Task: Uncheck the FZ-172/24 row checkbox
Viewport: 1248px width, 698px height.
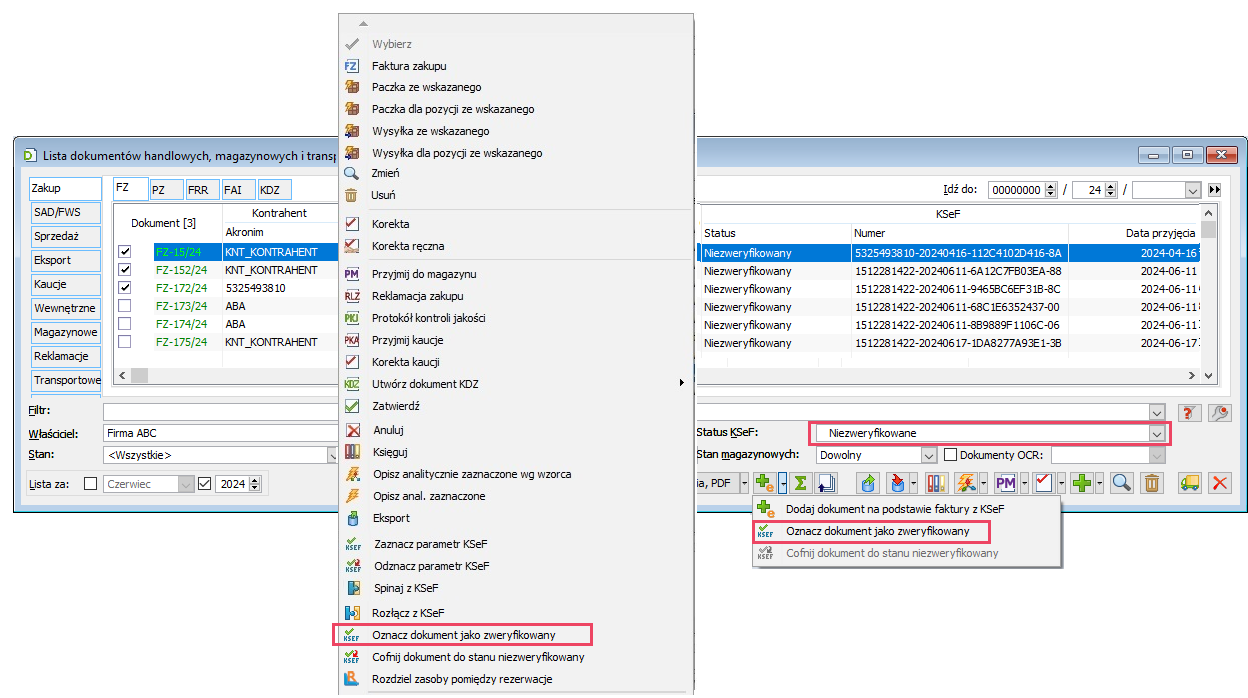Action: (x=125, y=288)
